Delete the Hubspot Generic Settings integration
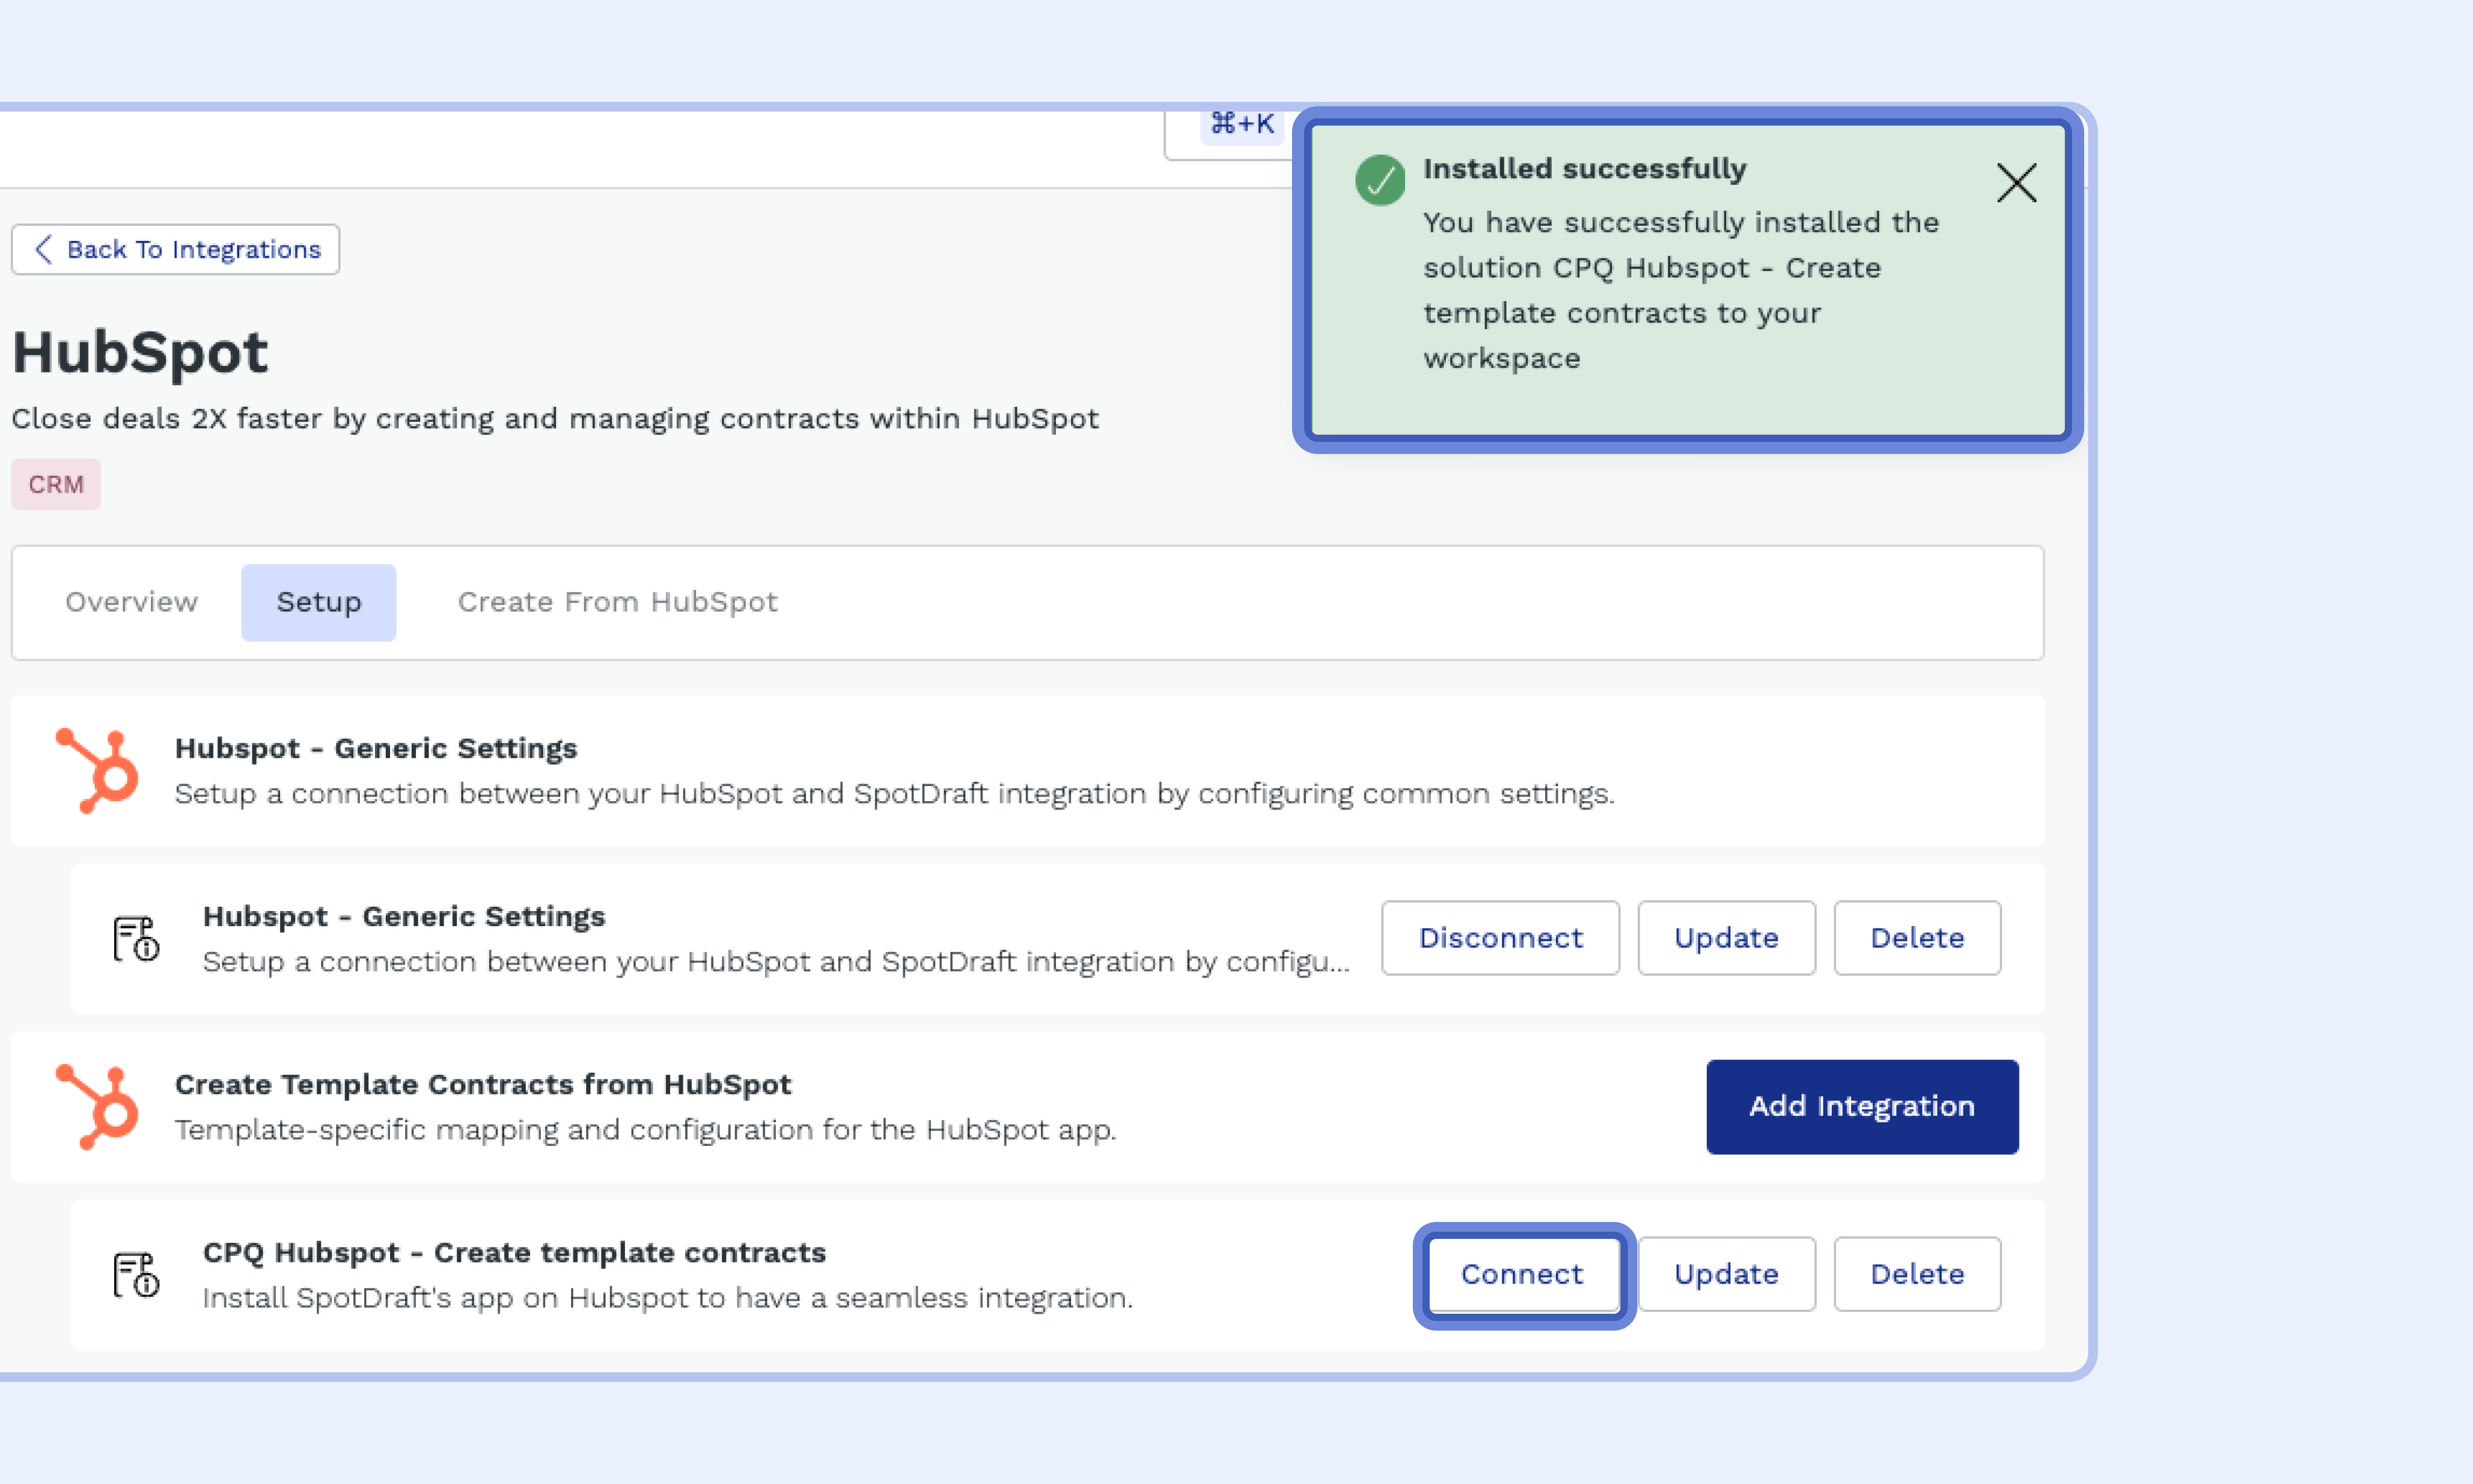Image resolution: width=2473 pixels, height=1484 pixels. click(x=1916, y=938)
